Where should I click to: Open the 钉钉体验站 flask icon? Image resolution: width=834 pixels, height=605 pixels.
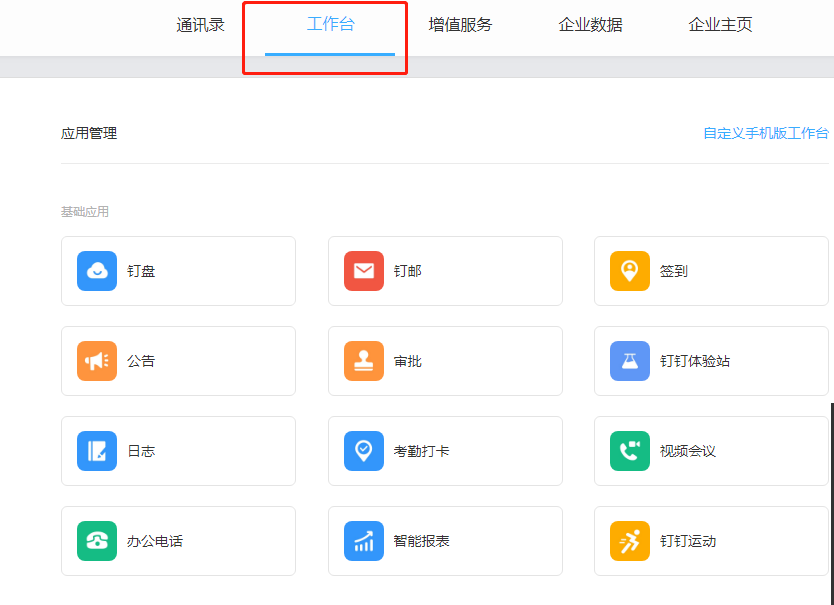(630, 361)
